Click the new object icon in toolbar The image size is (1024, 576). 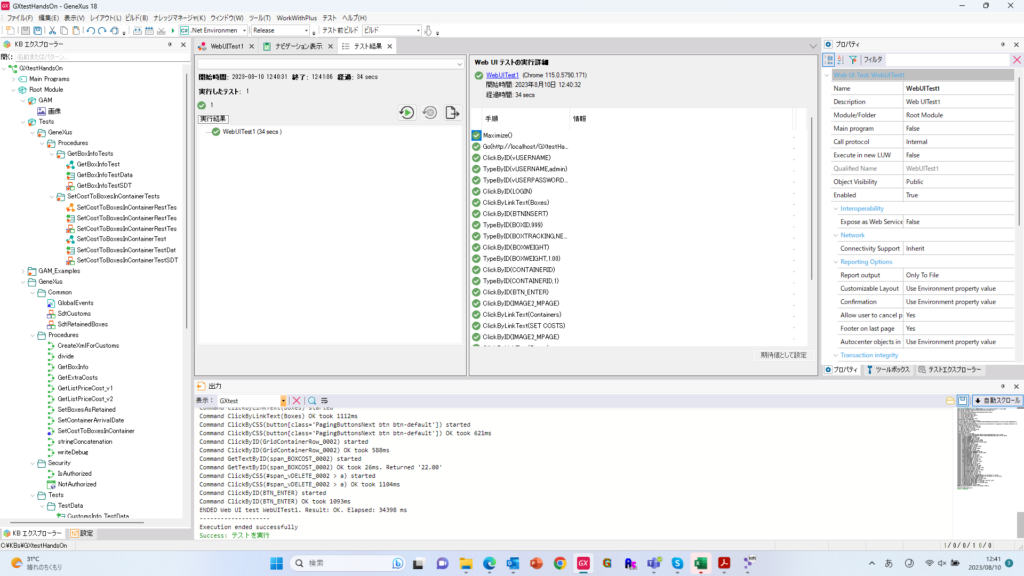click(10, 31)
